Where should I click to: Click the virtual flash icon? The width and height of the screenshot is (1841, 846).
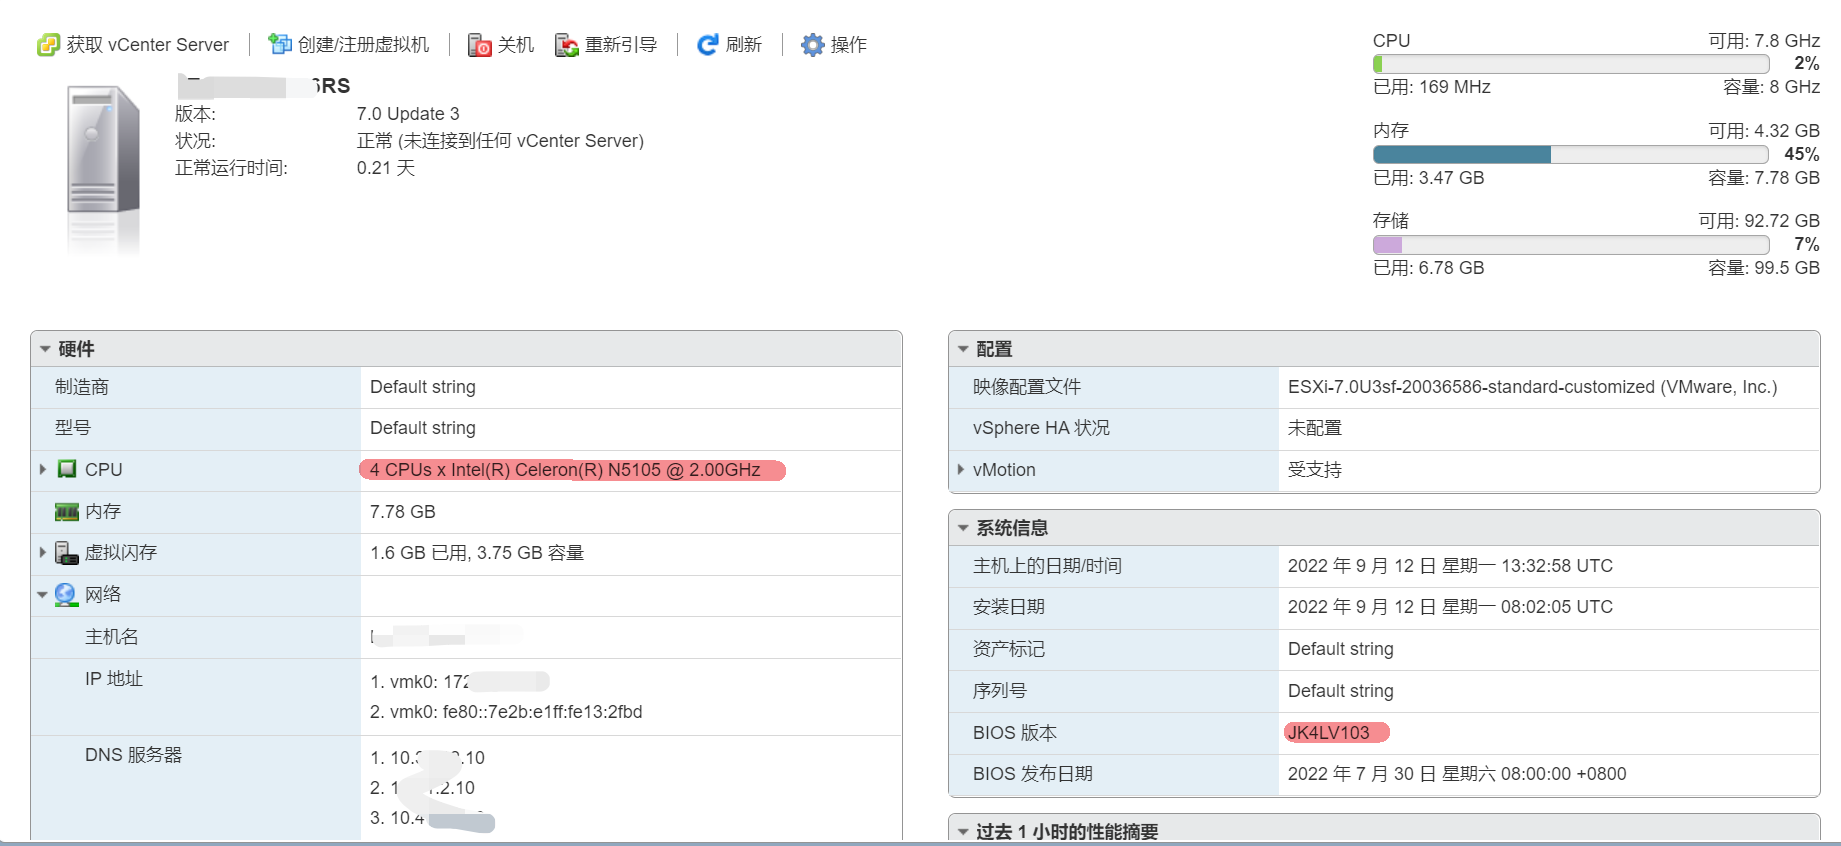coord(67,553)
